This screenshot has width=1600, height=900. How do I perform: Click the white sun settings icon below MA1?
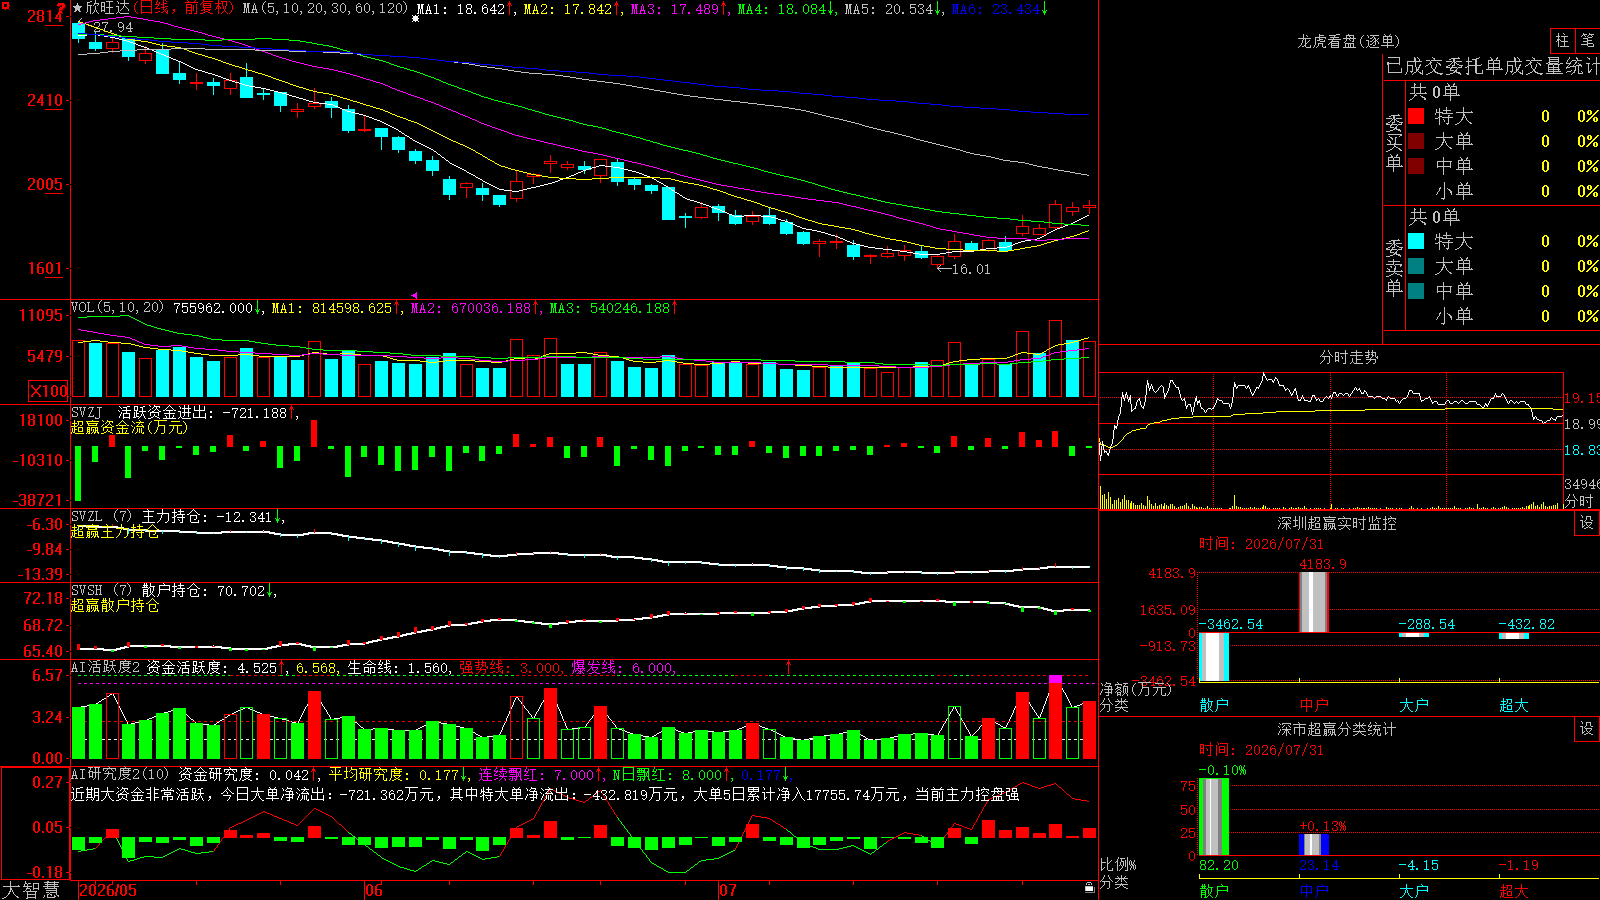pos(416,19)
